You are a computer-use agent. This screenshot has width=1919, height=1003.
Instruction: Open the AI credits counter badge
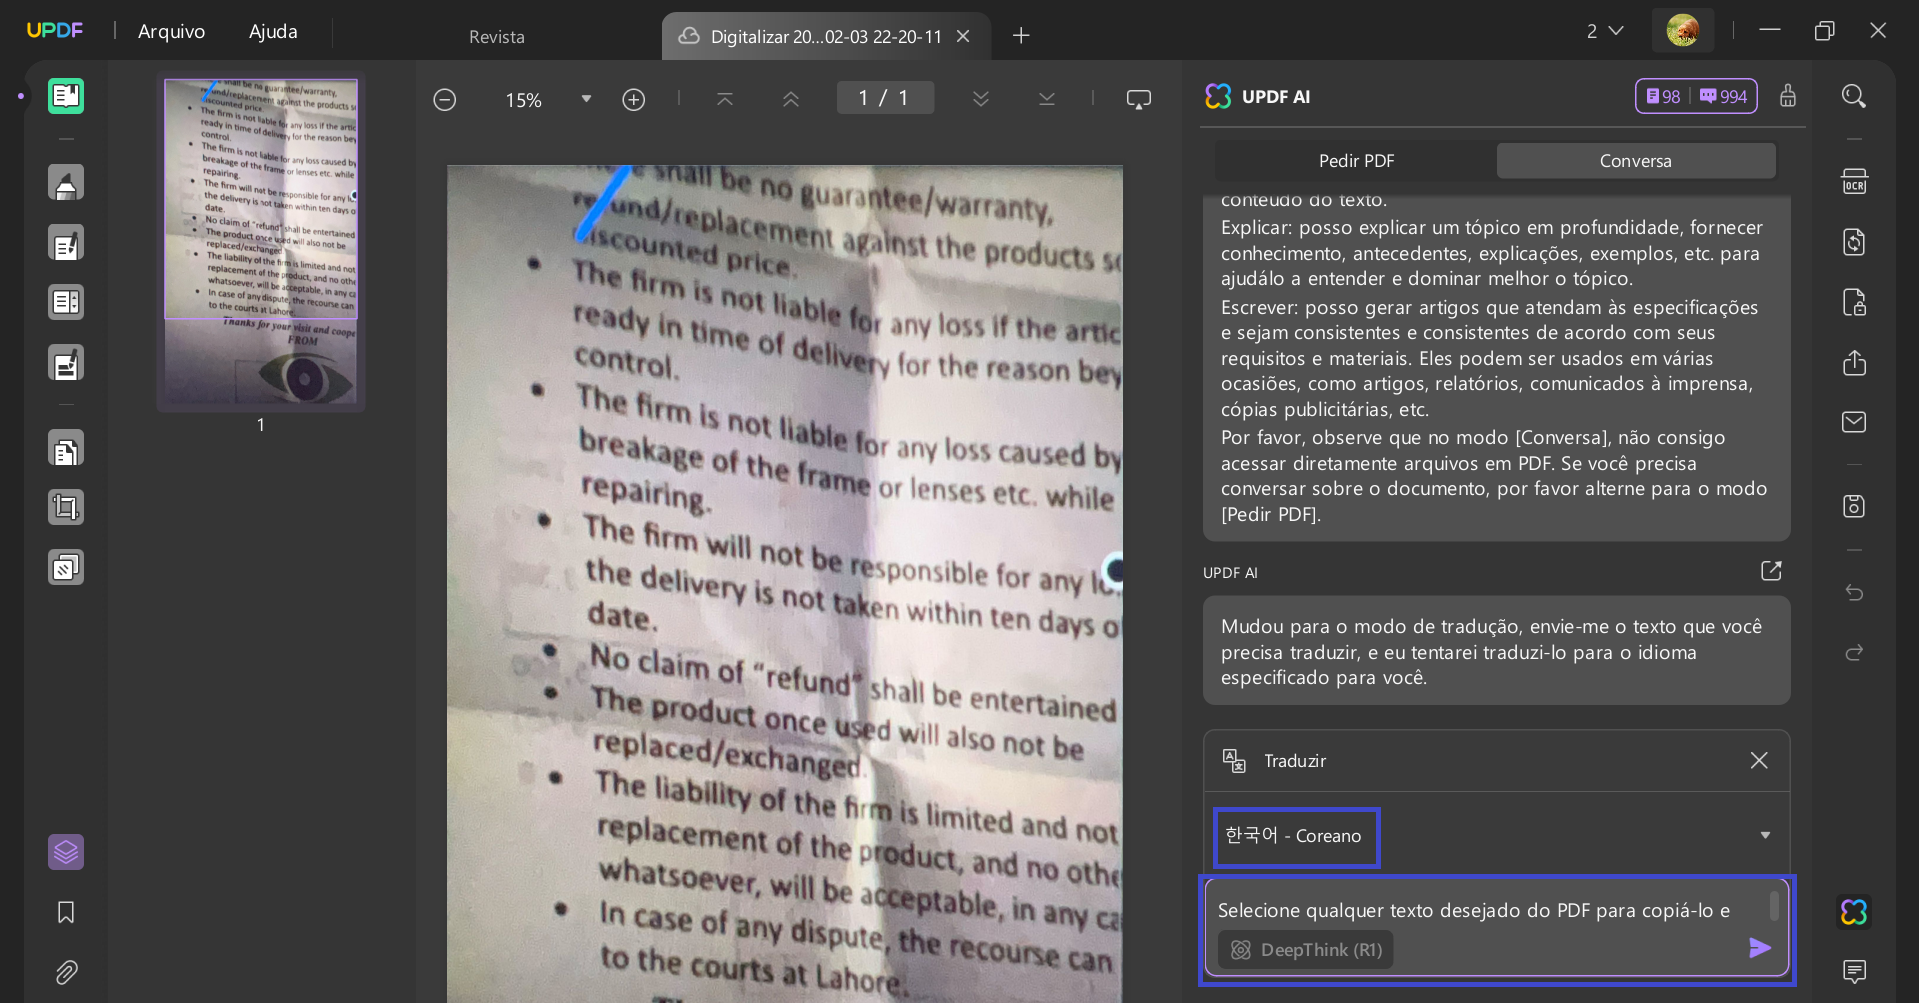[1696, 96]
